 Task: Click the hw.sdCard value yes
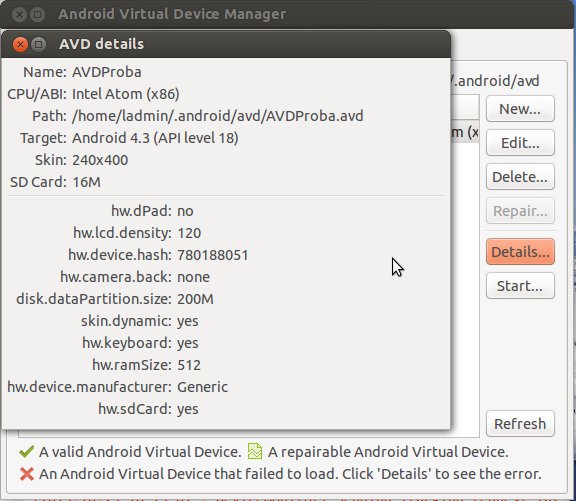point(188,410)
